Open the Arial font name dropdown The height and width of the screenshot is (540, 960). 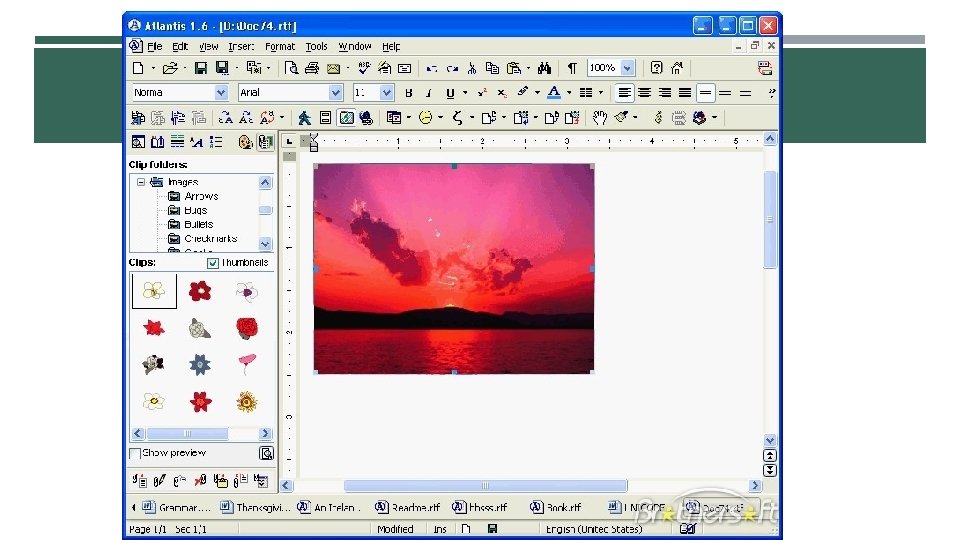[336, 92]
